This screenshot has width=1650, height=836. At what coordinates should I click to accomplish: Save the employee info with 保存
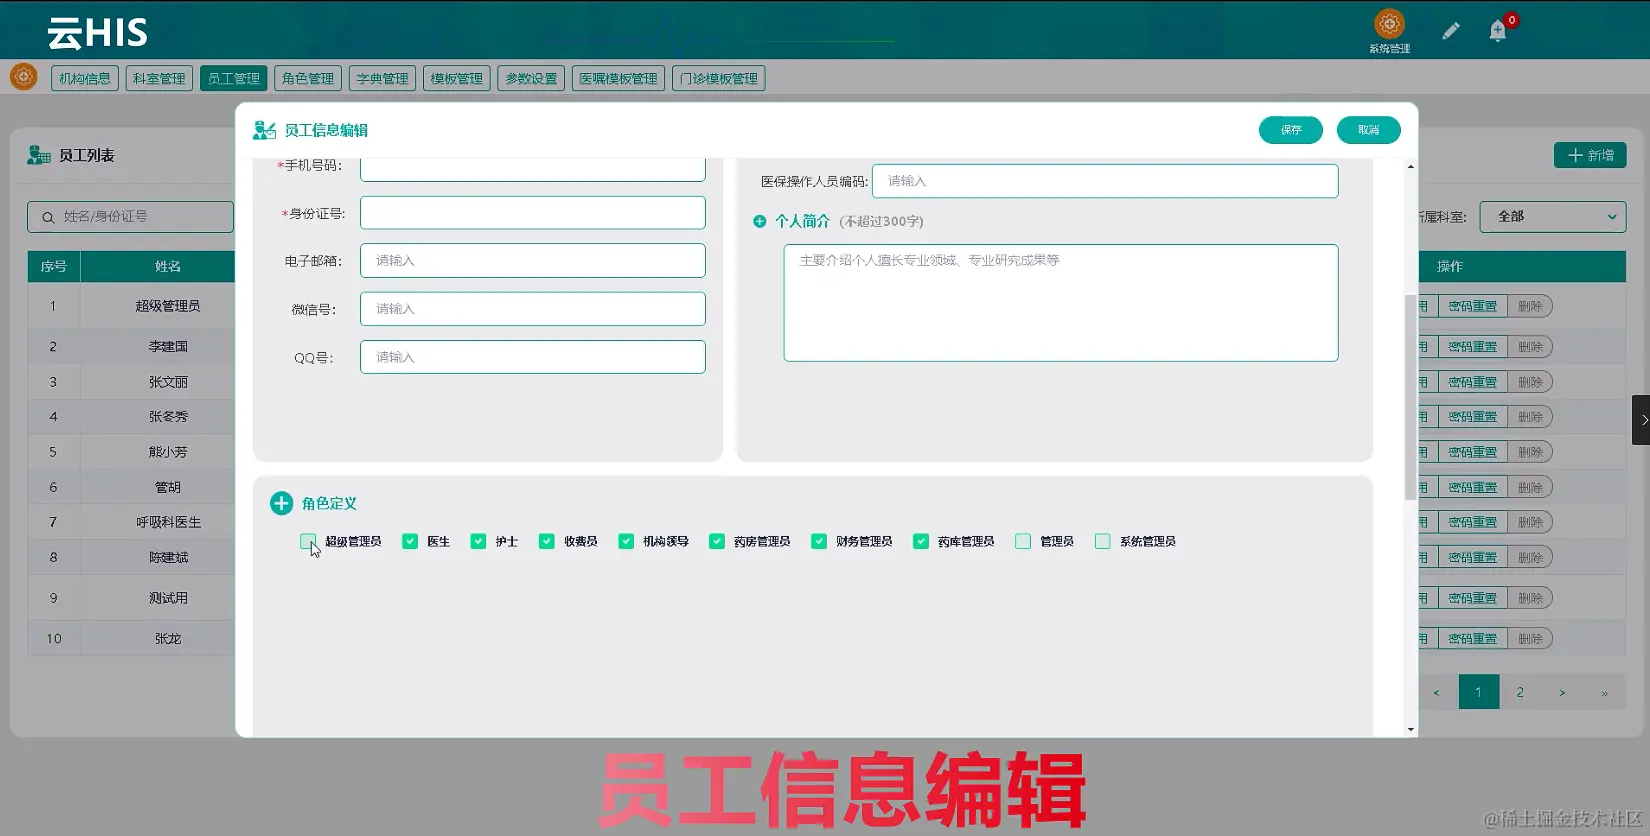point(1291,130)
